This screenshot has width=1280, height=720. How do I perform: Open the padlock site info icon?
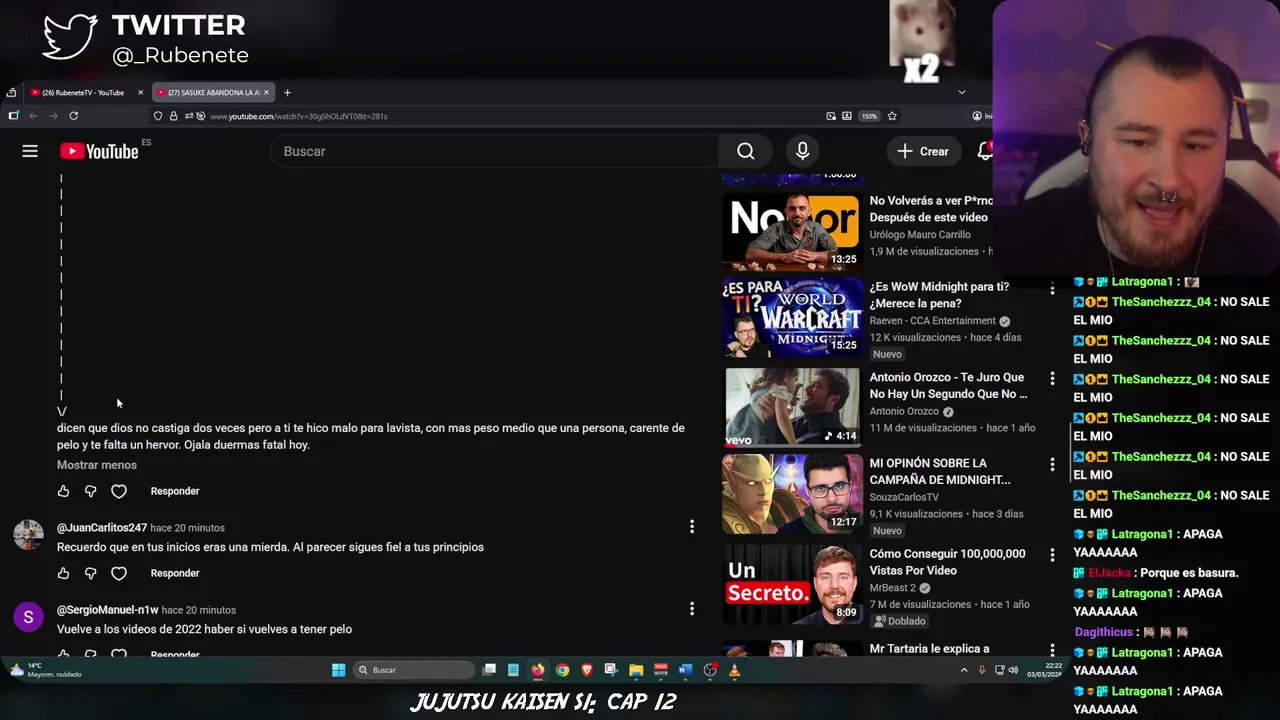pyautogui.click(x=173, y=116)
